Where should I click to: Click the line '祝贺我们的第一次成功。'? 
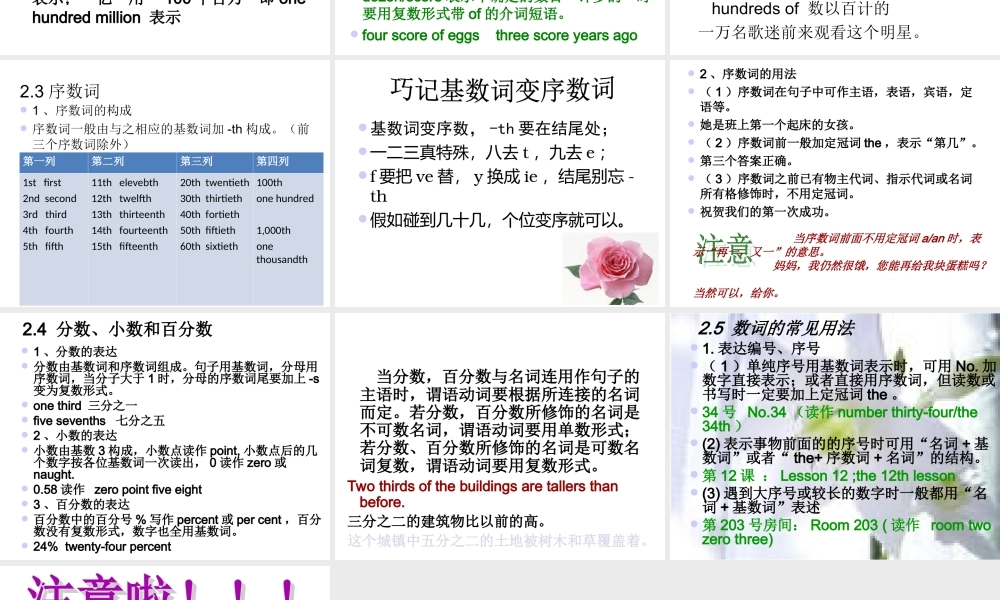765,212
